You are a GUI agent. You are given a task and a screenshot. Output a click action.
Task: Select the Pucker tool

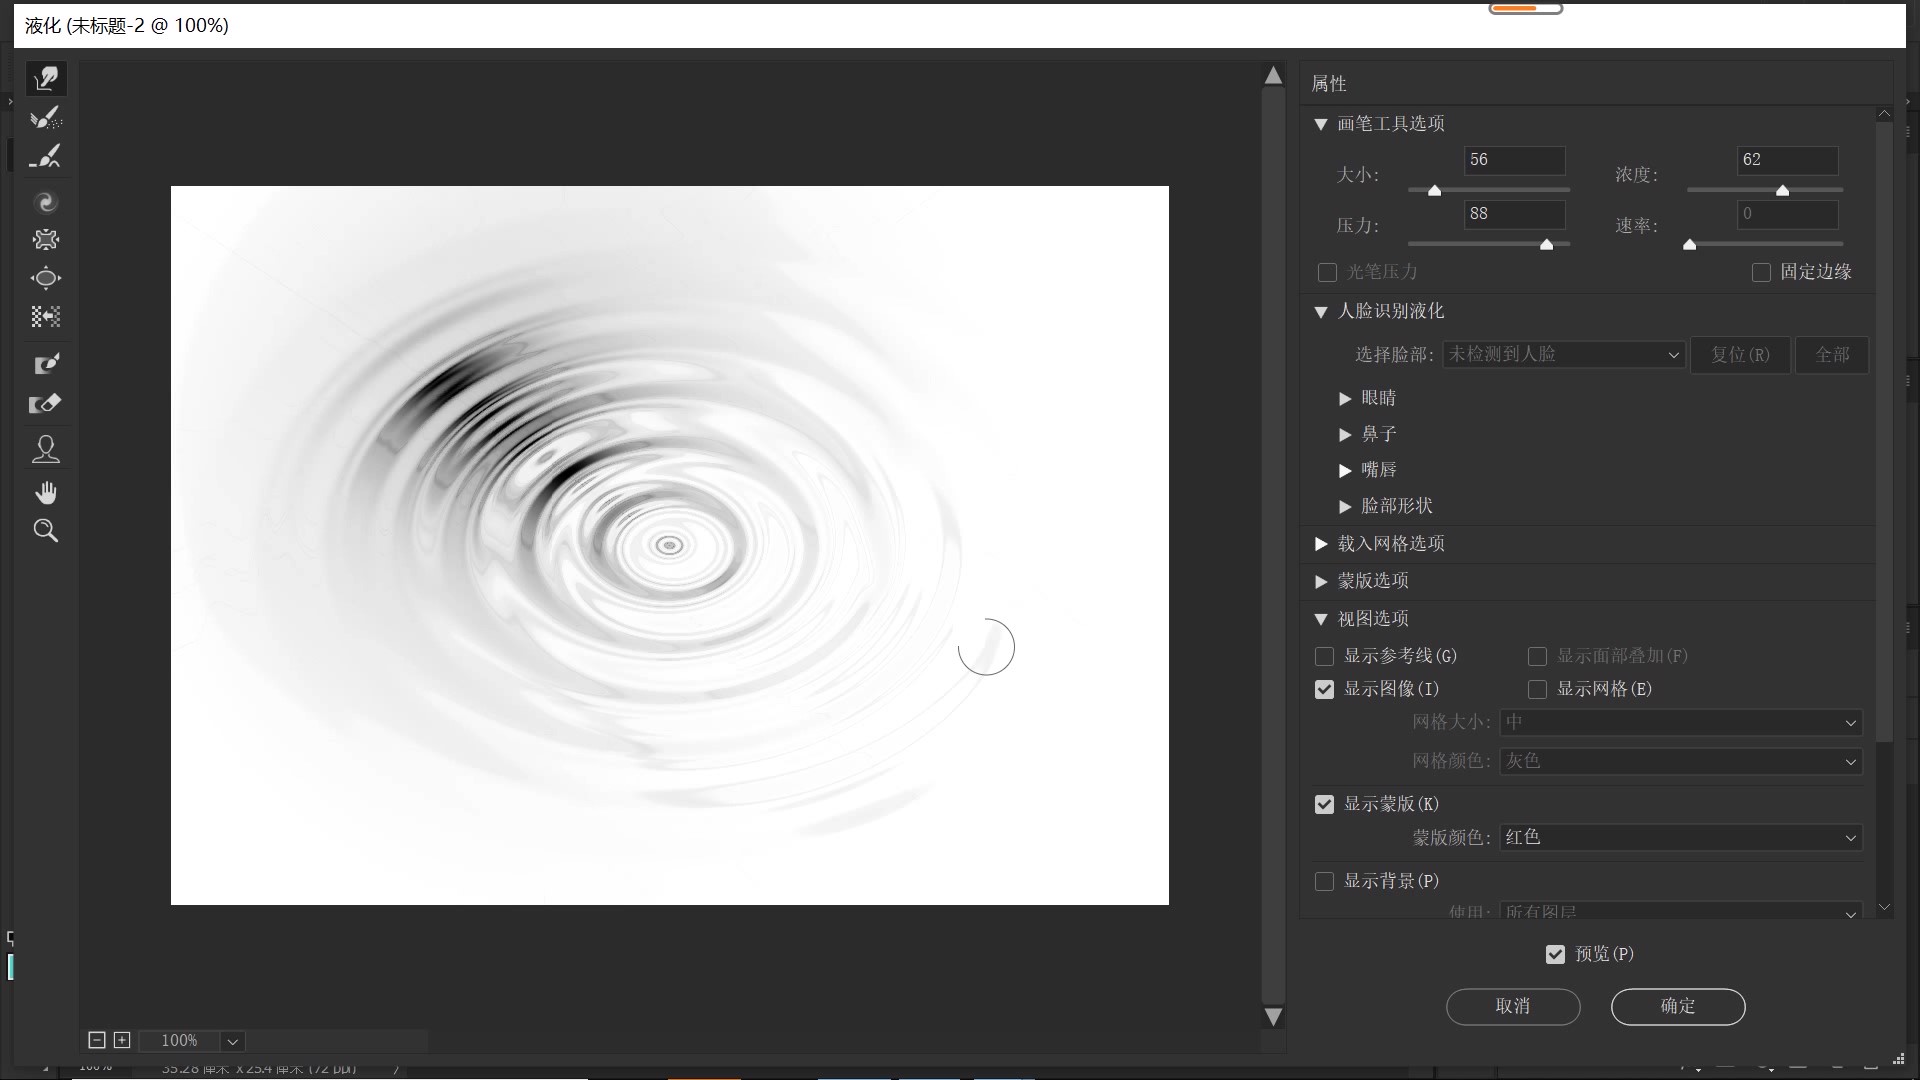(x=46, y=240)
